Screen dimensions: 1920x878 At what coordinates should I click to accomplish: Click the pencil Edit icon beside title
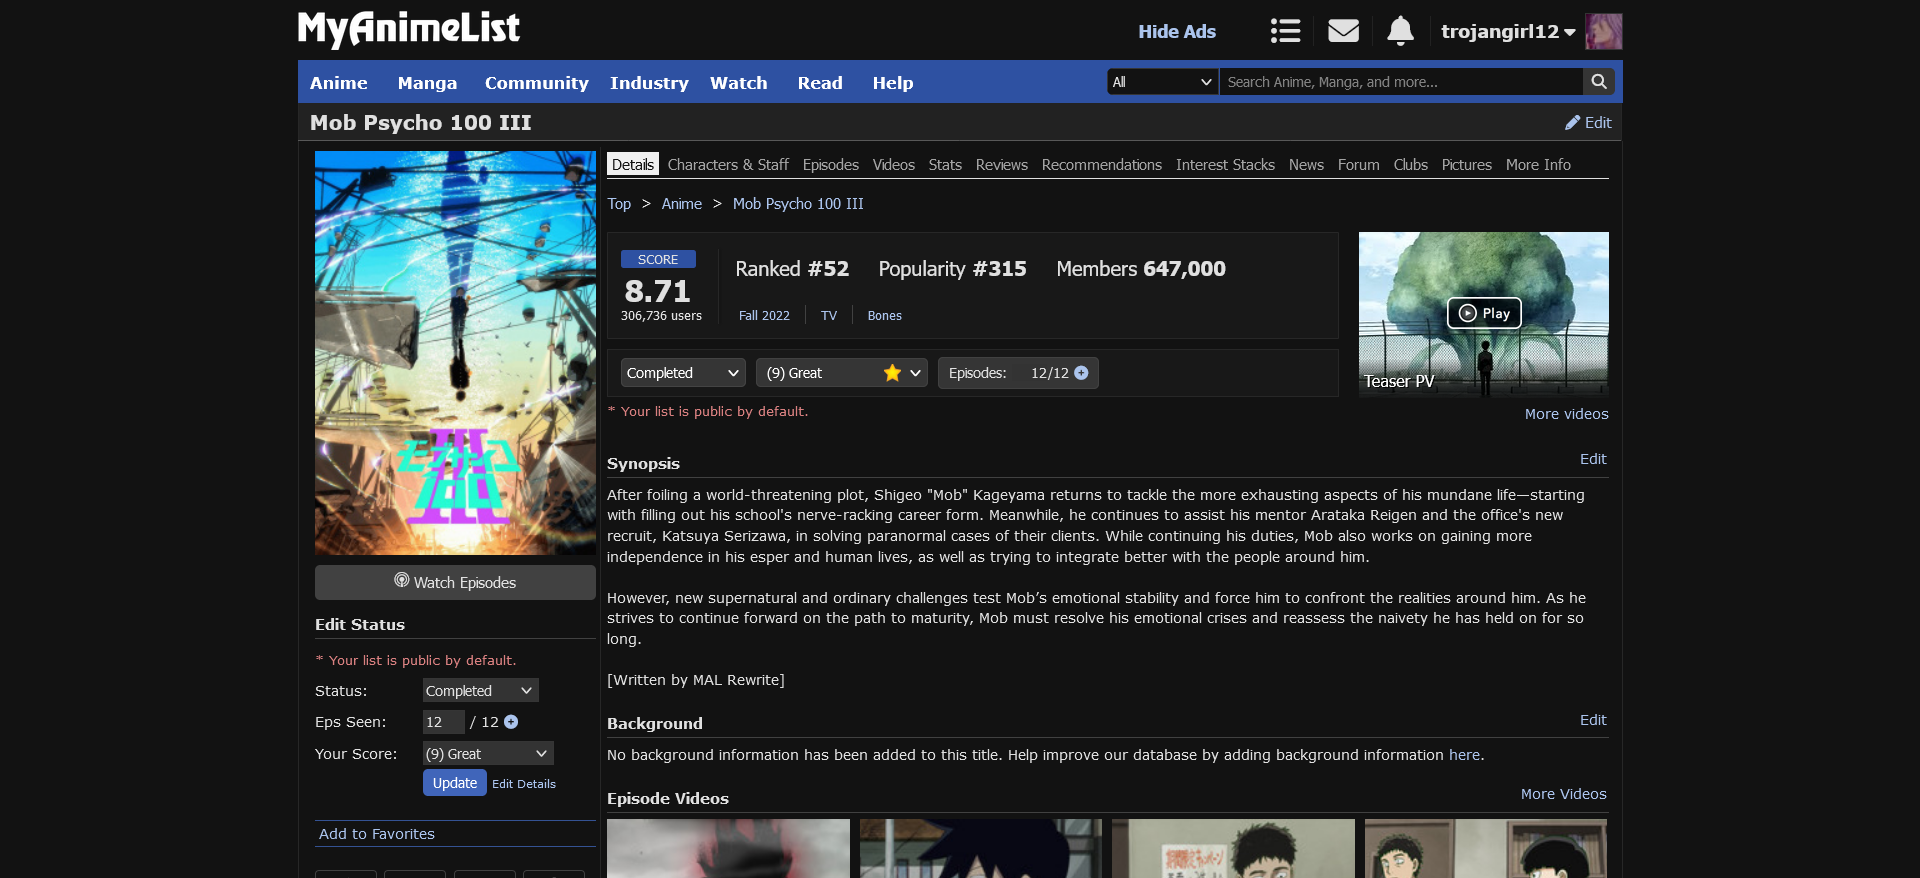tap(1588, 122)
